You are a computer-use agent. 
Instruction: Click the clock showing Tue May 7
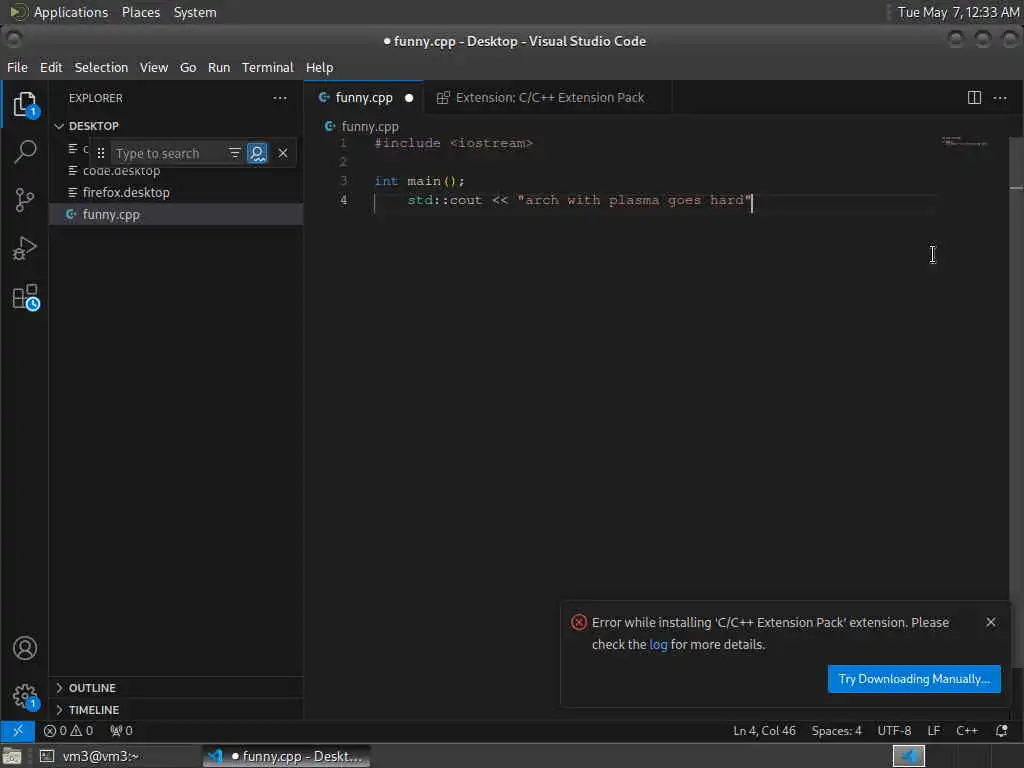point(958,12)
